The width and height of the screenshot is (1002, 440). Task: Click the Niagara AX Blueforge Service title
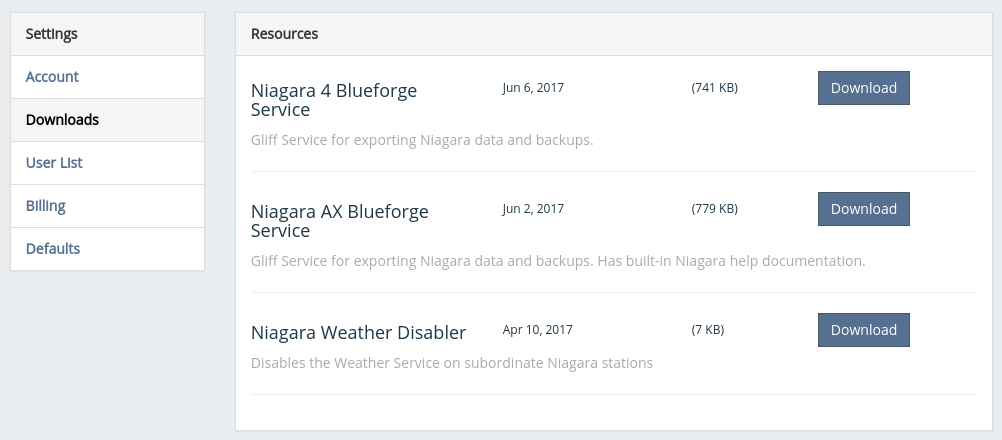pyautogui.click(x=339, y=220)
